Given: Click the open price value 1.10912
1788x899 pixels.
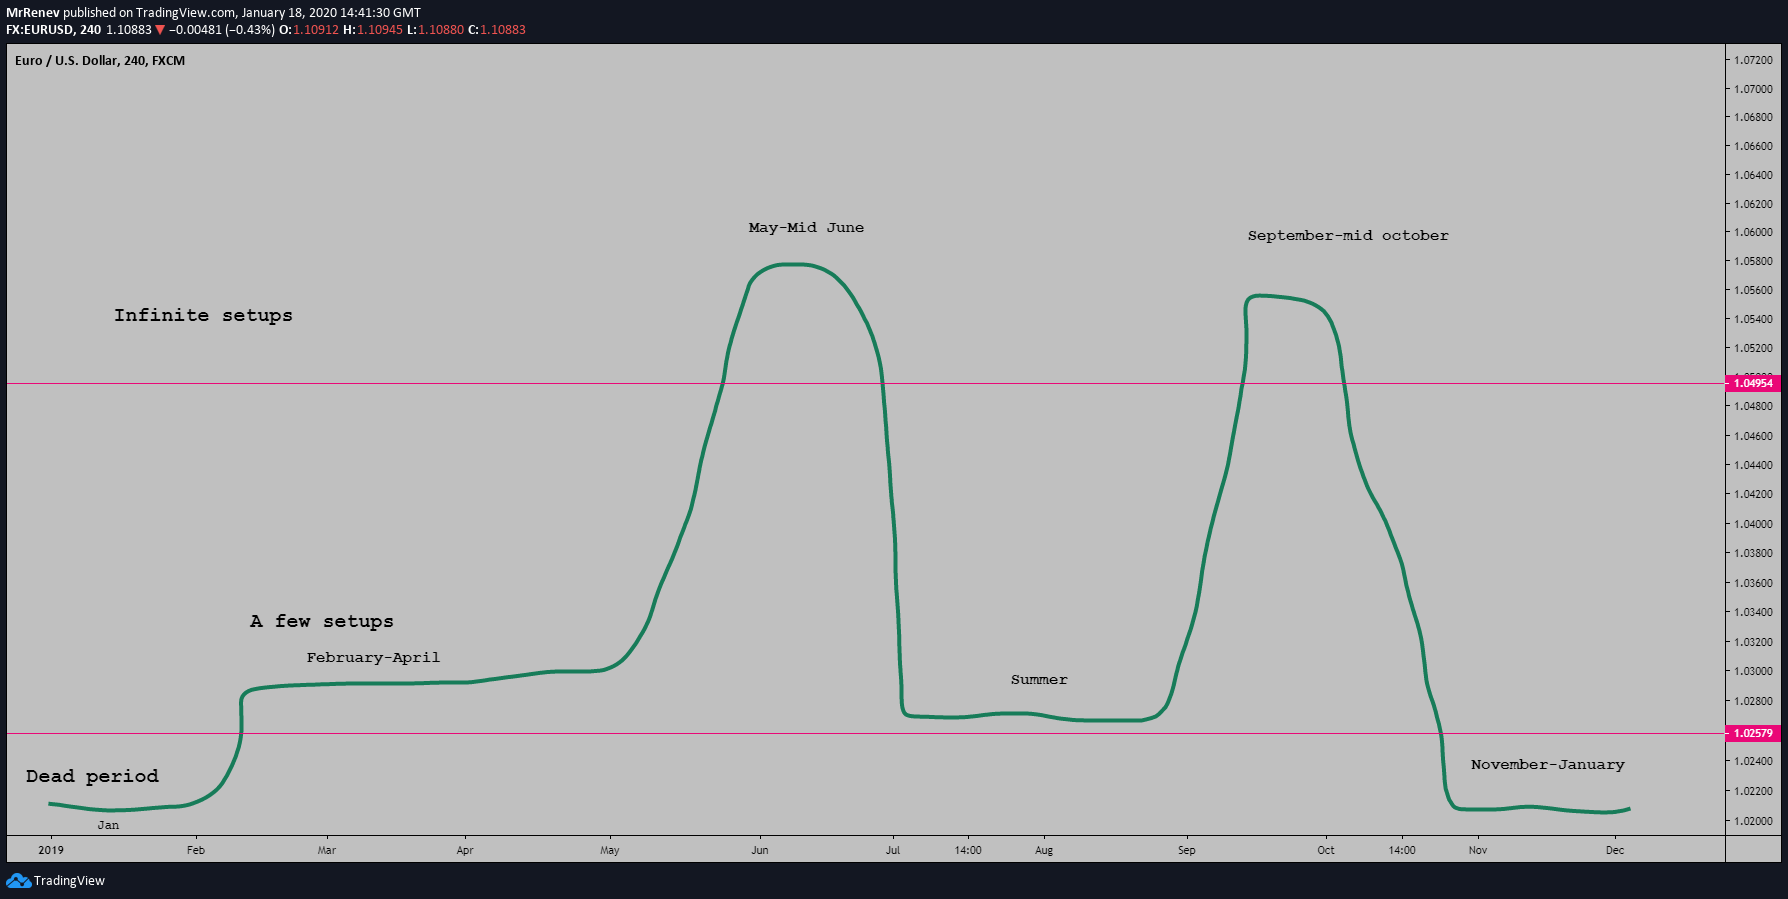Looking at the screenshot, I should click(316, 30).
